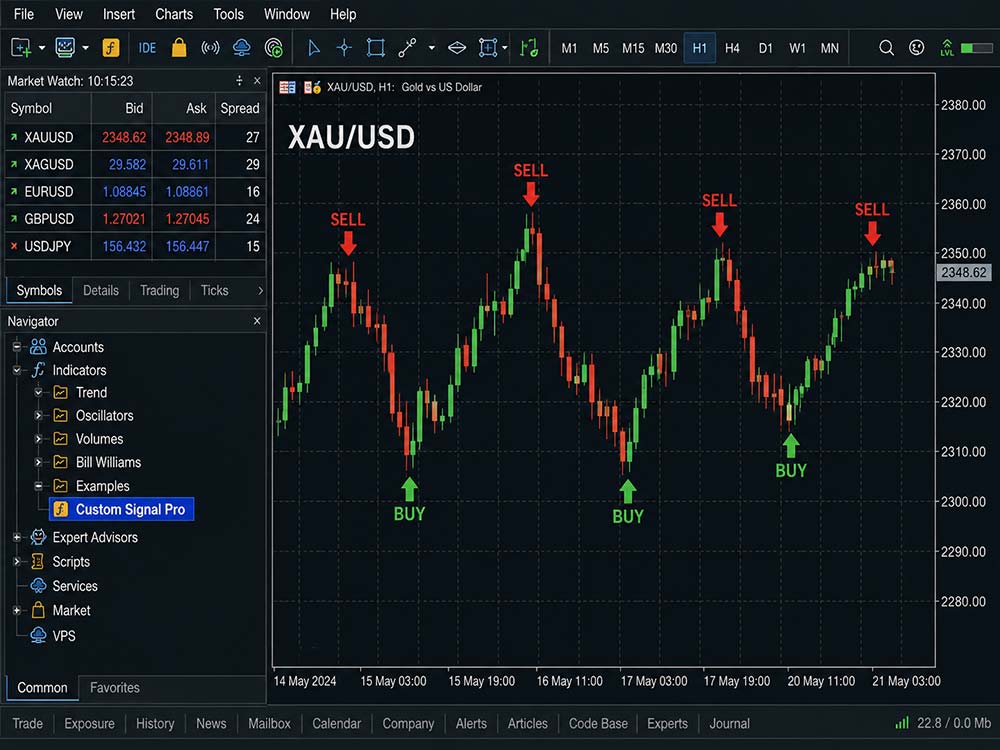Select the M1 timeframe

click(x=569, y=48)
